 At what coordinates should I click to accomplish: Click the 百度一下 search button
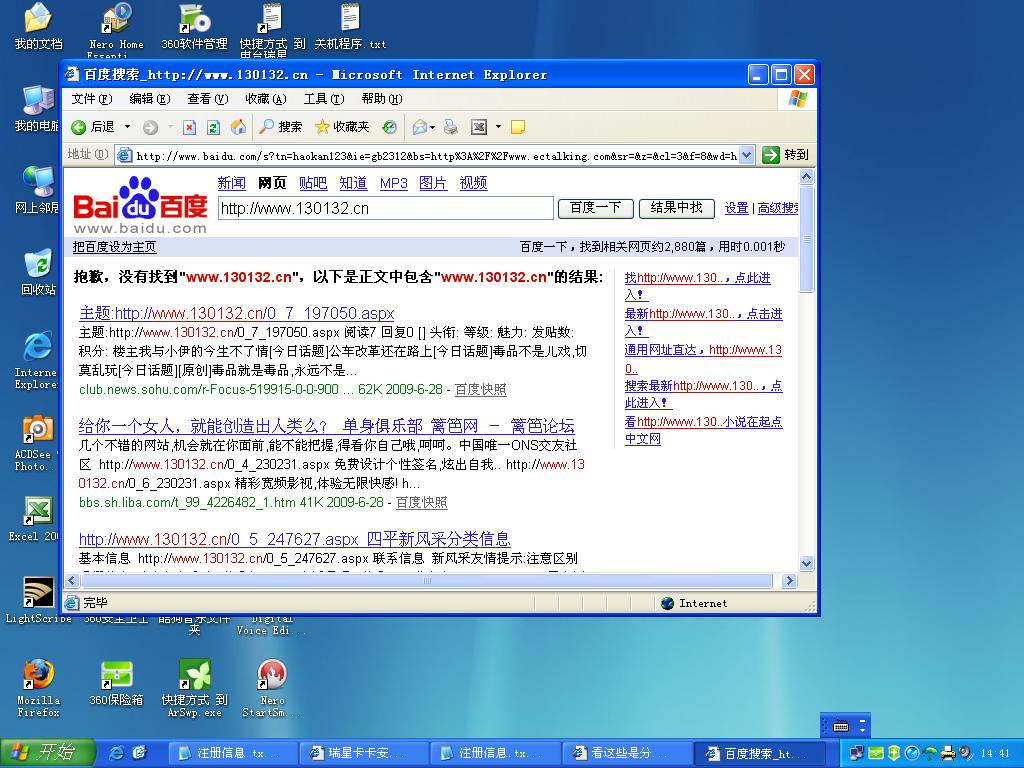(596, 208)
